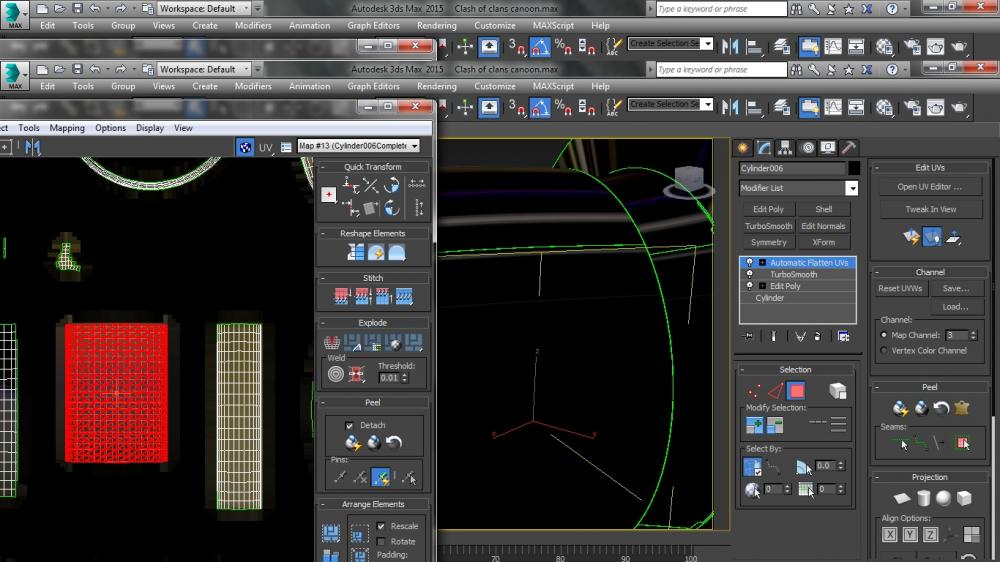
Task: Open the Create command panel tab
Action: click(x=743, y=148)
